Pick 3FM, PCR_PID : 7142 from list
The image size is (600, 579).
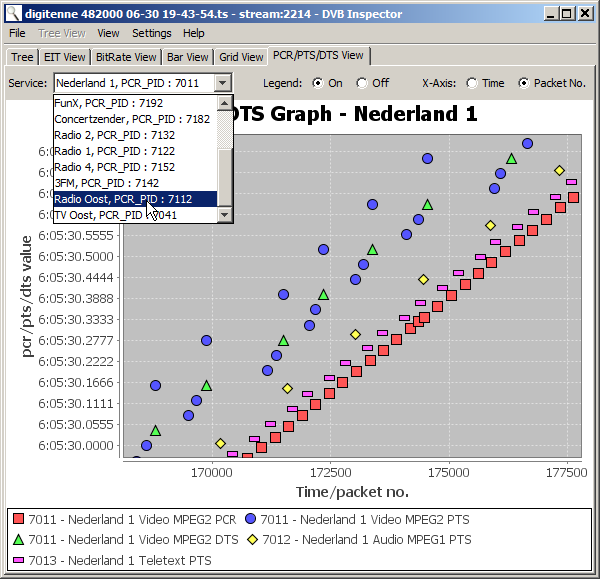pyautogui.click(x=106, y=183)
